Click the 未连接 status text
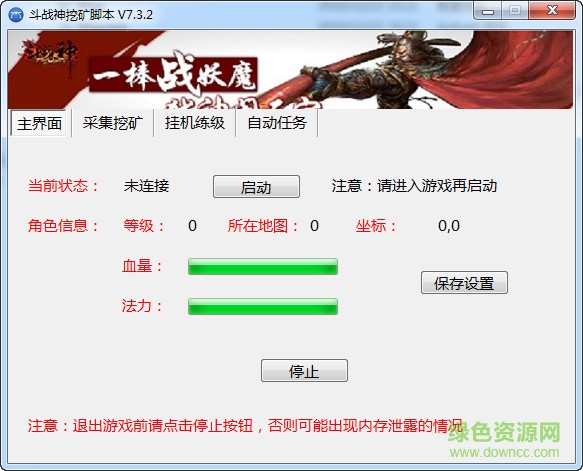Viewport: 583px width, 471px height. pos(146,186)
